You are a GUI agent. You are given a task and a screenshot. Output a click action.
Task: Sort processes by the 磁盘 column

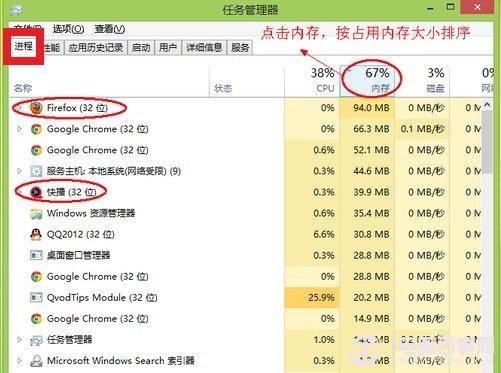422,81
